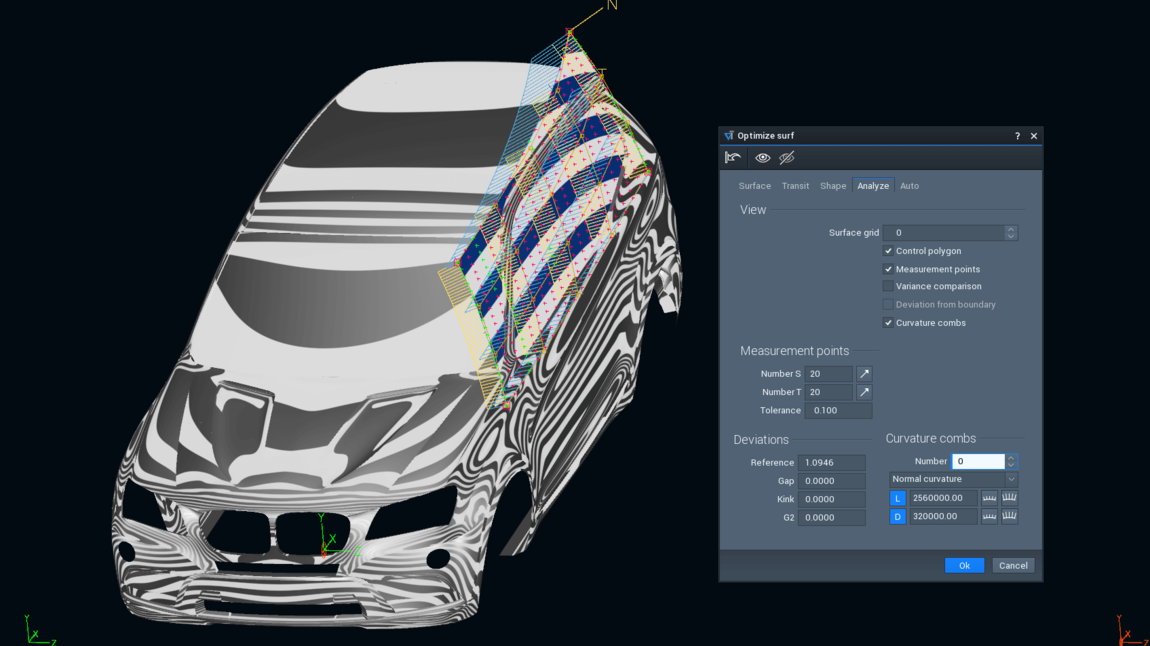The height and width of the screenshot is (646, 1150).
Task: Click the Ok button
Action: pos(964,565)
